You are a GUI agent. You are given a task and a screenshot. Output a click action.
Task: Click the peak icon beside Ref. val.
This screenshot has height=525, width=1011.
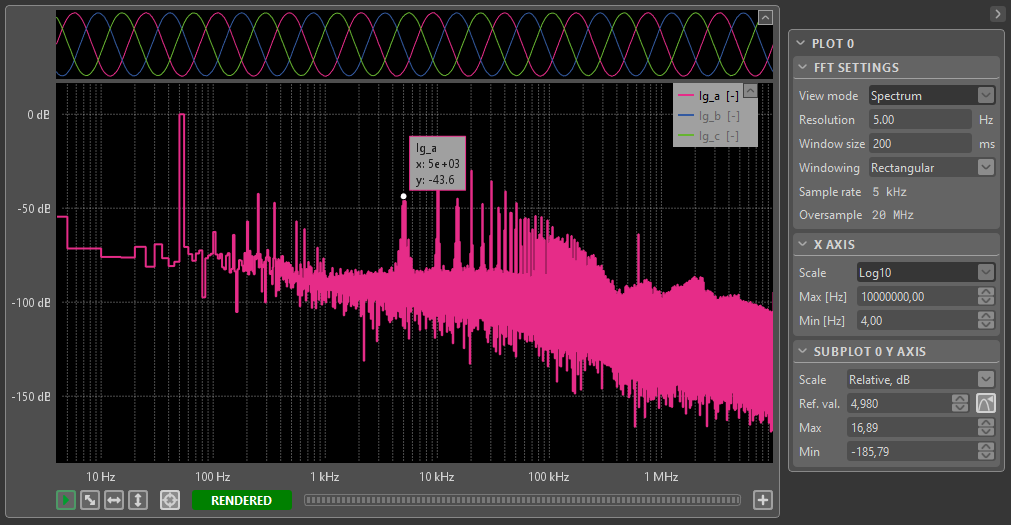point(986,404)
